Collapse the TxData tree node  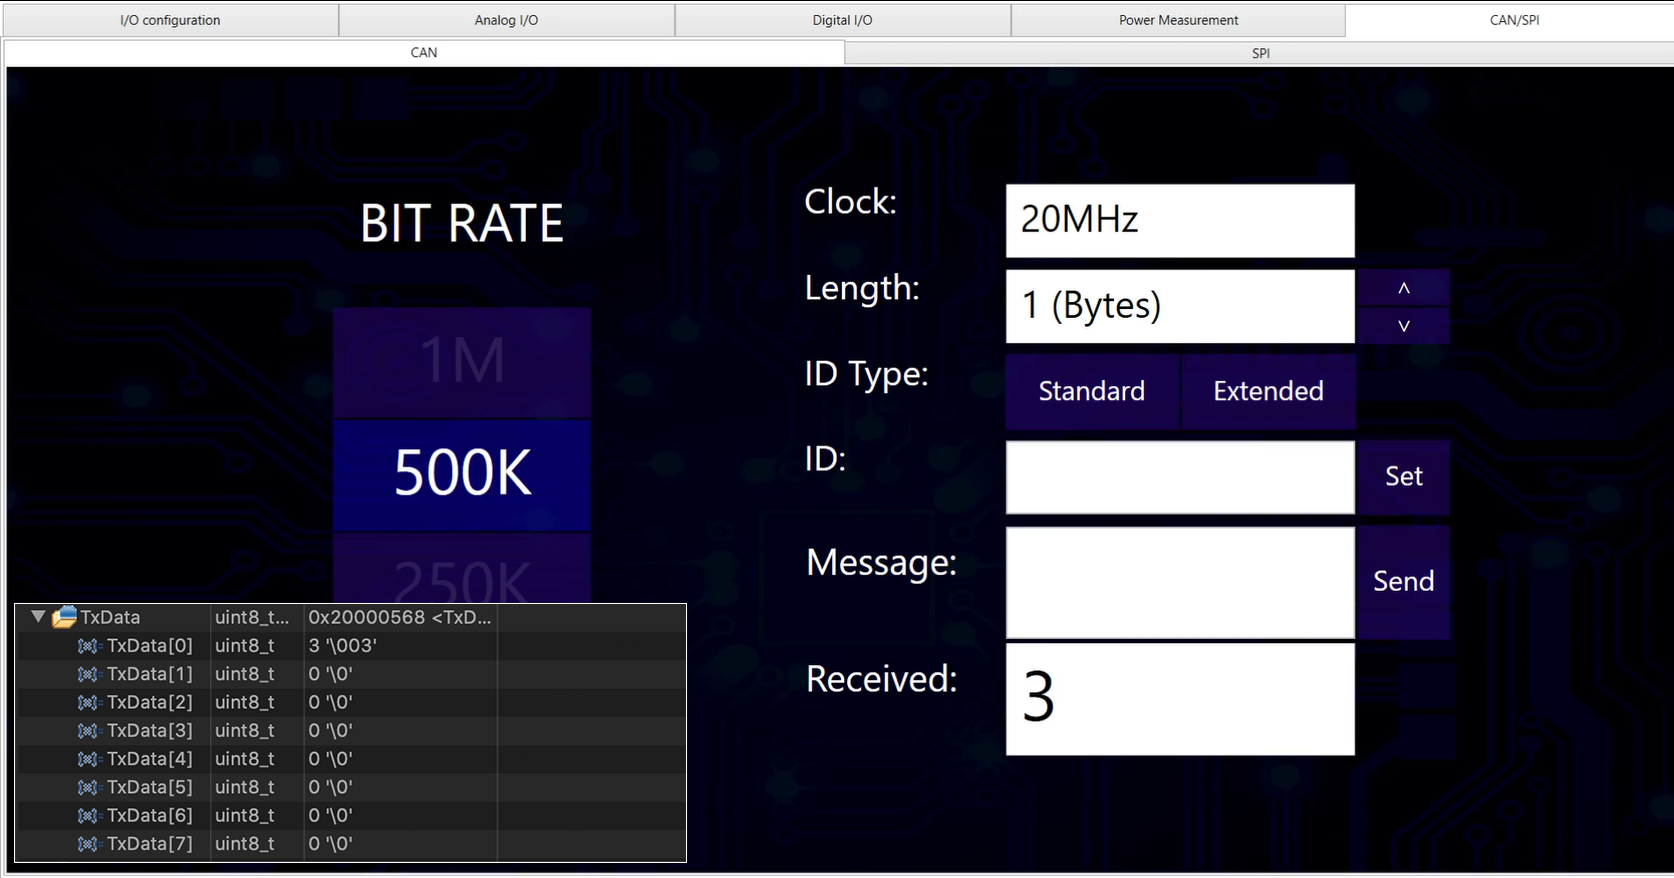tap(38, 617)
